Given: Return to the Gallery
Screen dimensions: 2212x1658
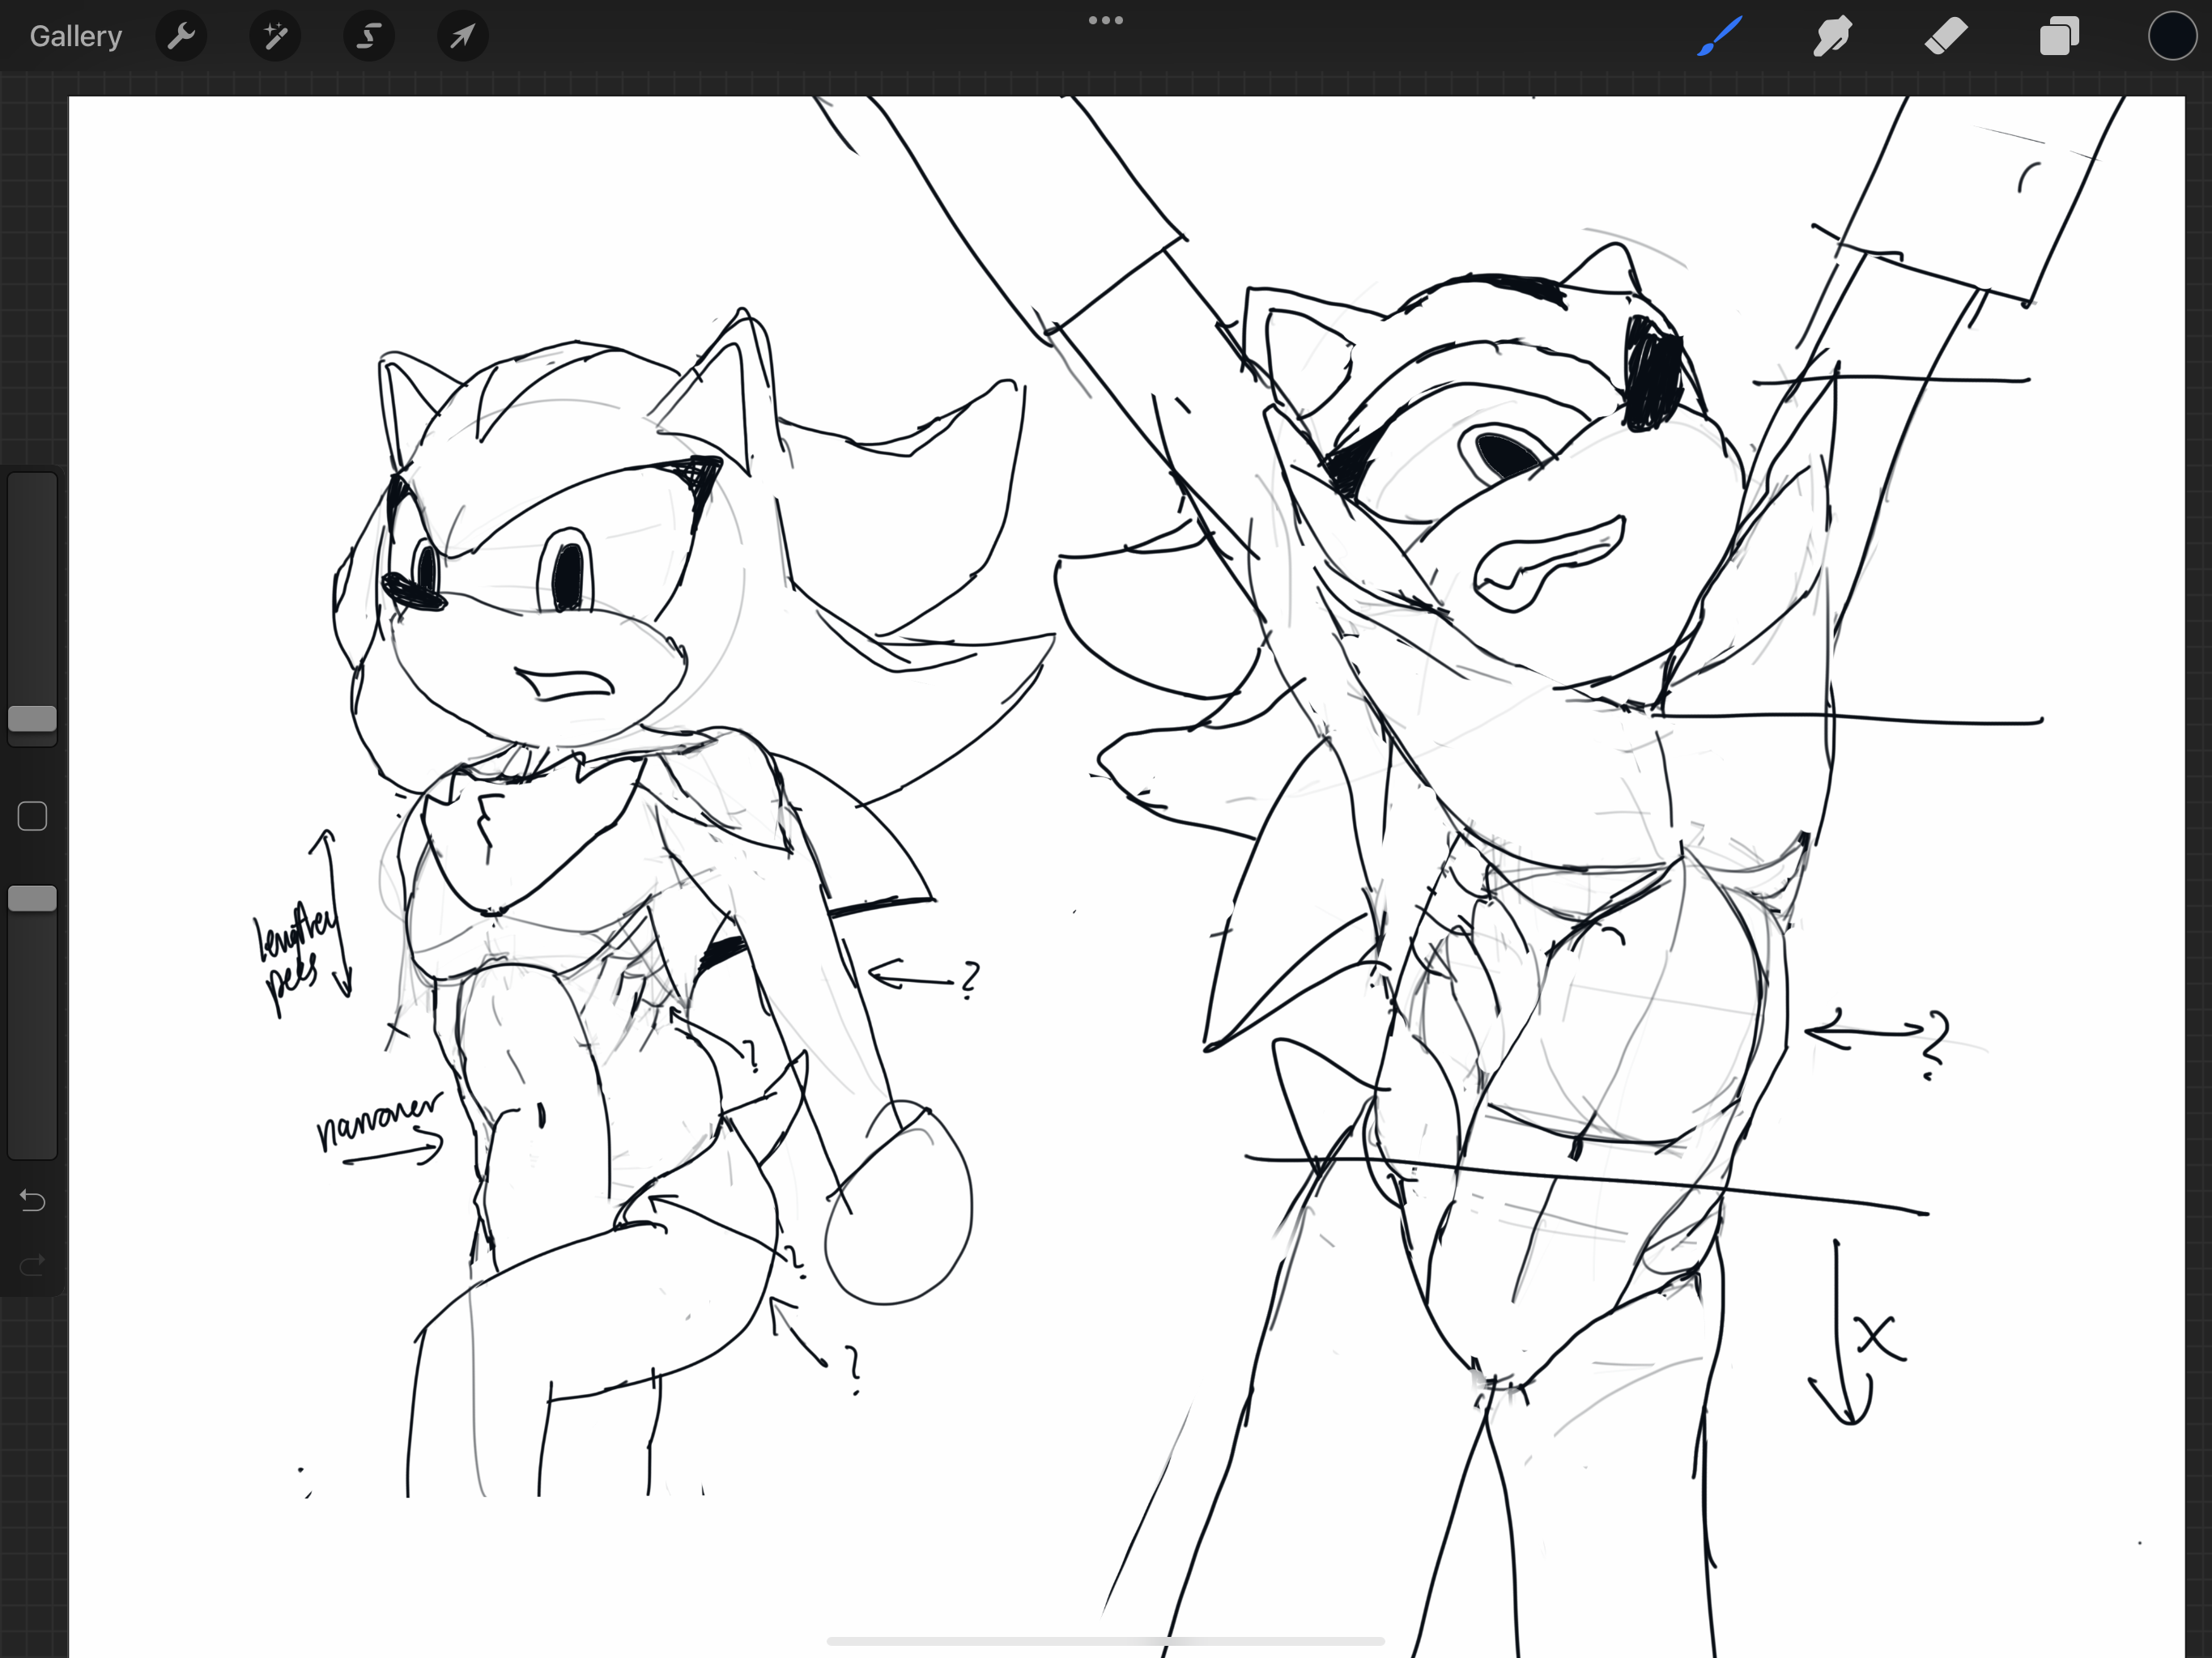Looking at the screenshot, I should 76,37.
